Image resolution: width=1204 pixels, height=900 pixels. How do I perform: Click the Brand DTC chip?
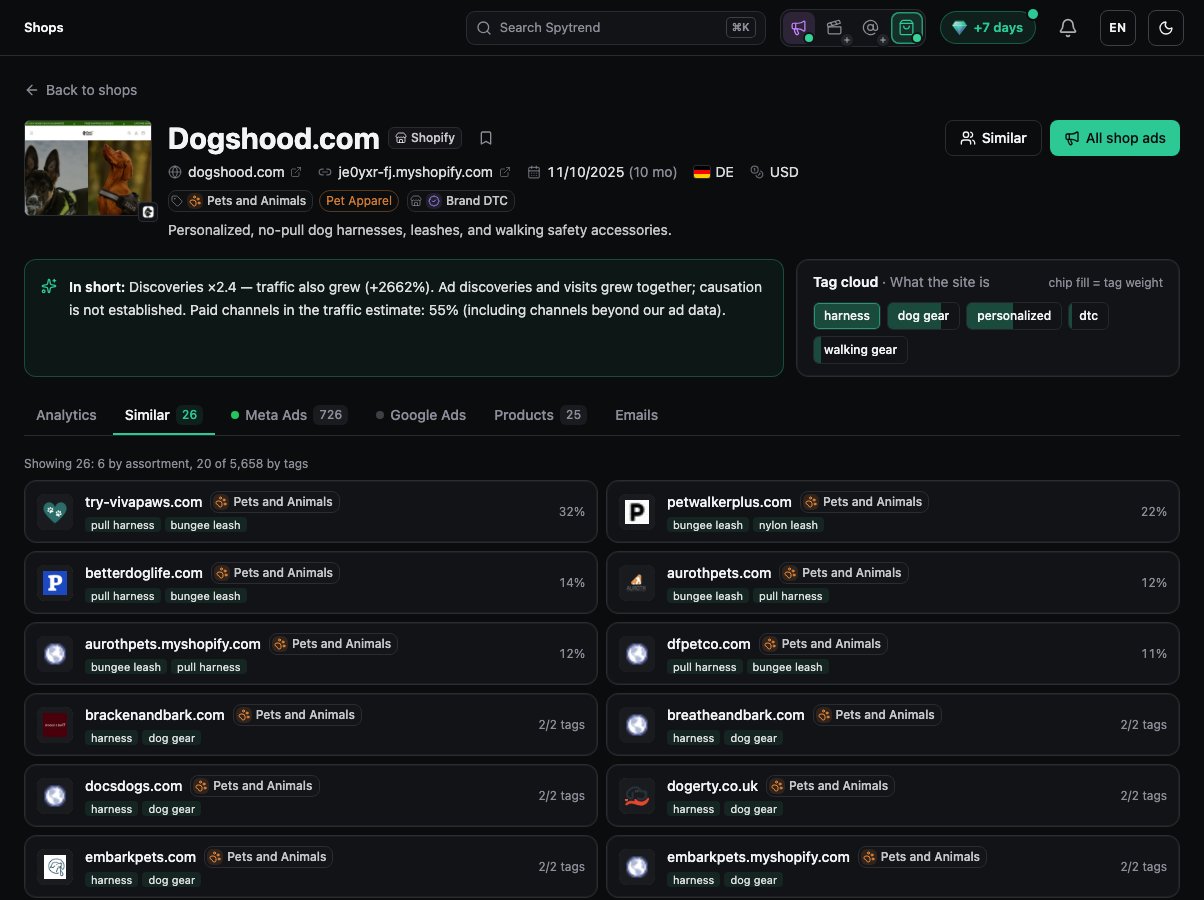coord(460,201)
